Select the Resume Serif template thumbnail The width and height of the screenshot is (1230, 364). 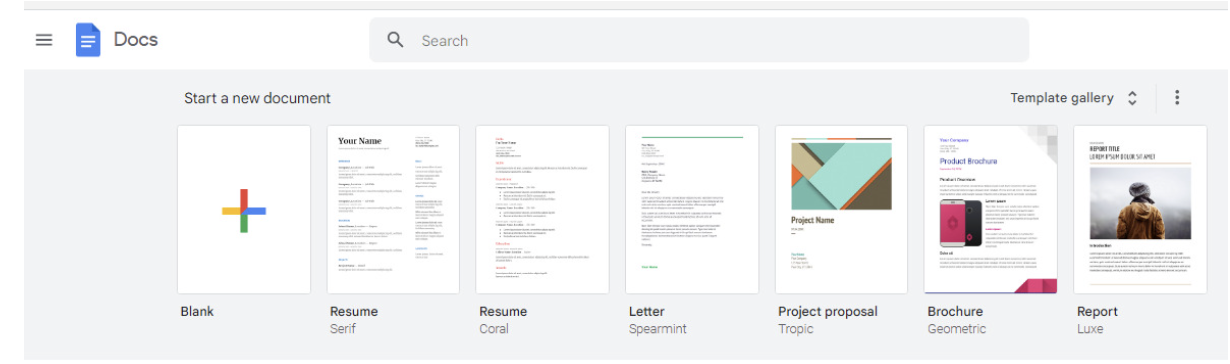point(393,210)
